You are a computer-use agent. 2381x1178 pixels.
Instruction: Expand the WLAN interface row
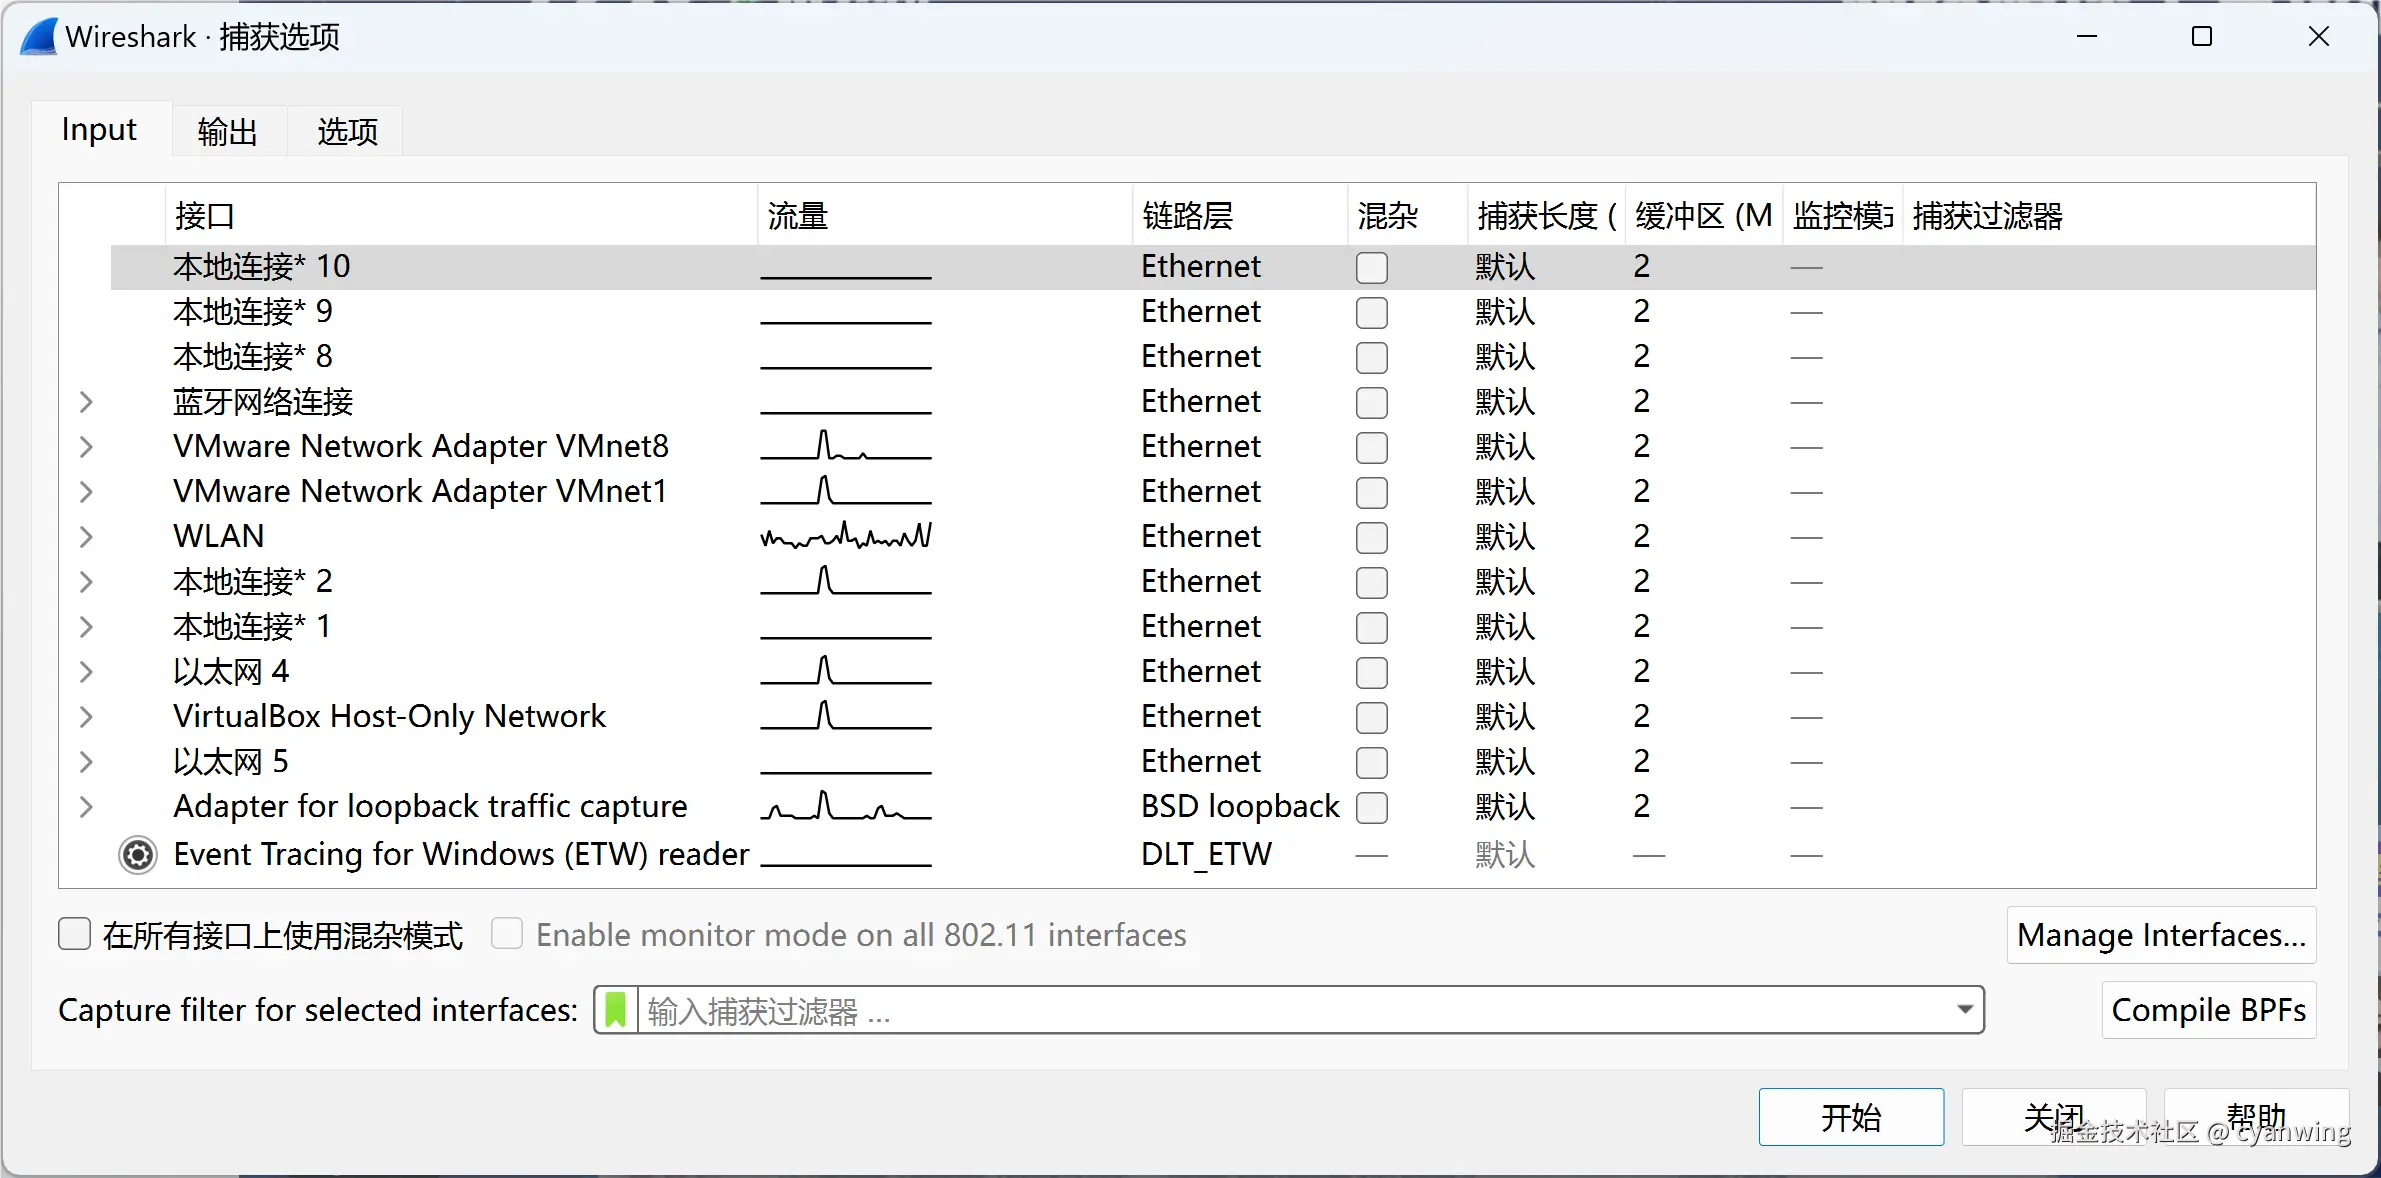click(87, 537)
